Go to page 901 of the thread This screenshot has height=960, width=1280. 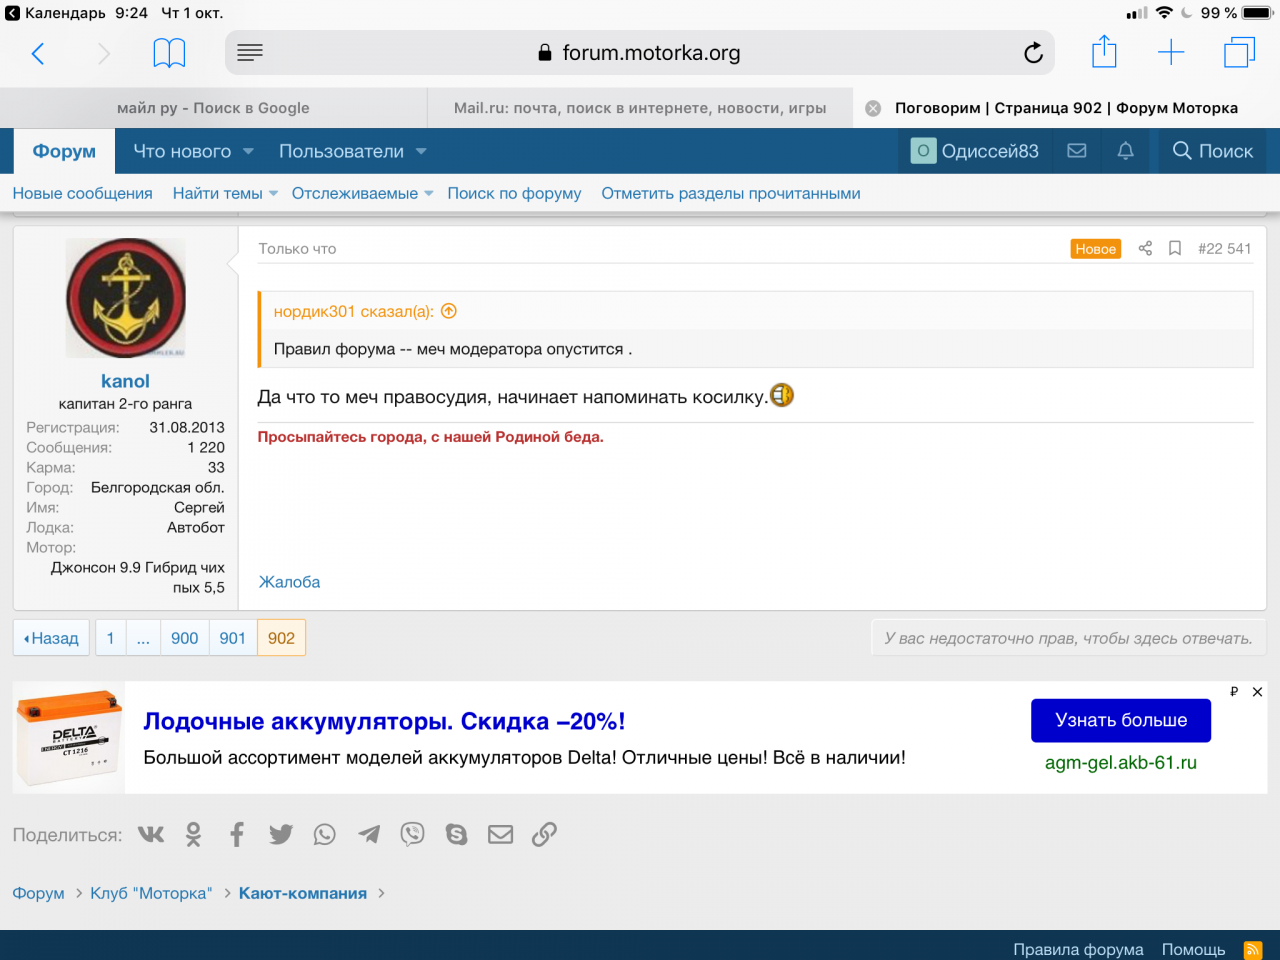pyautogui.click(x=232, y=638)
